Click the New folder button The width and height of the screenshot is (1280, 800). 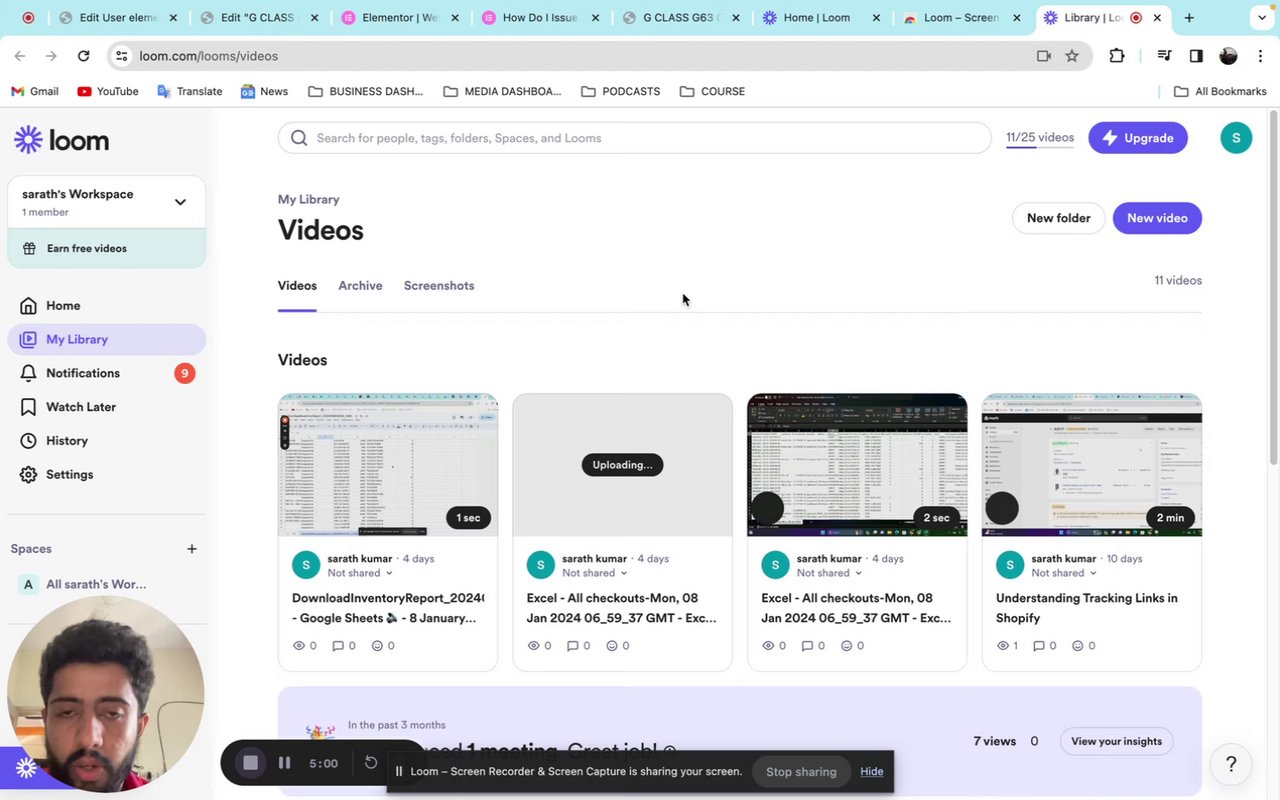1058,218
